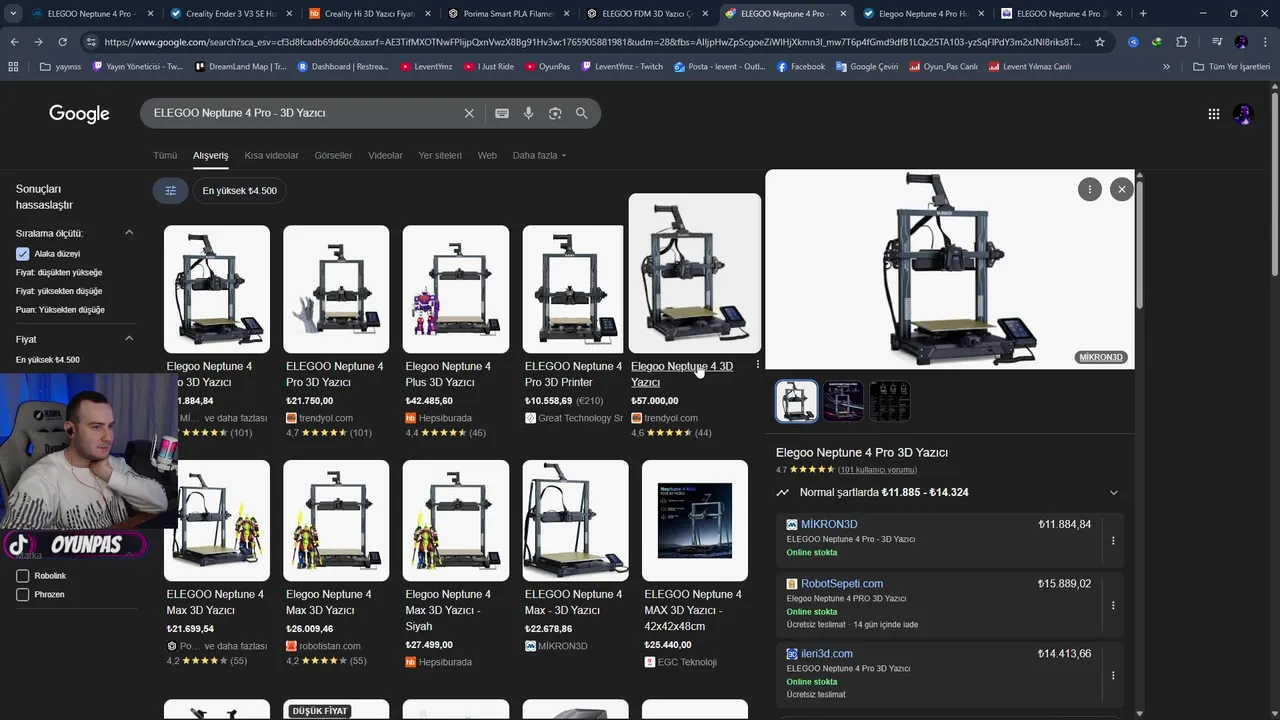This screenshot has height=720, width=1280.
Task: Switch to the Kısa videolar tab
Action: [x=271, y=155]
